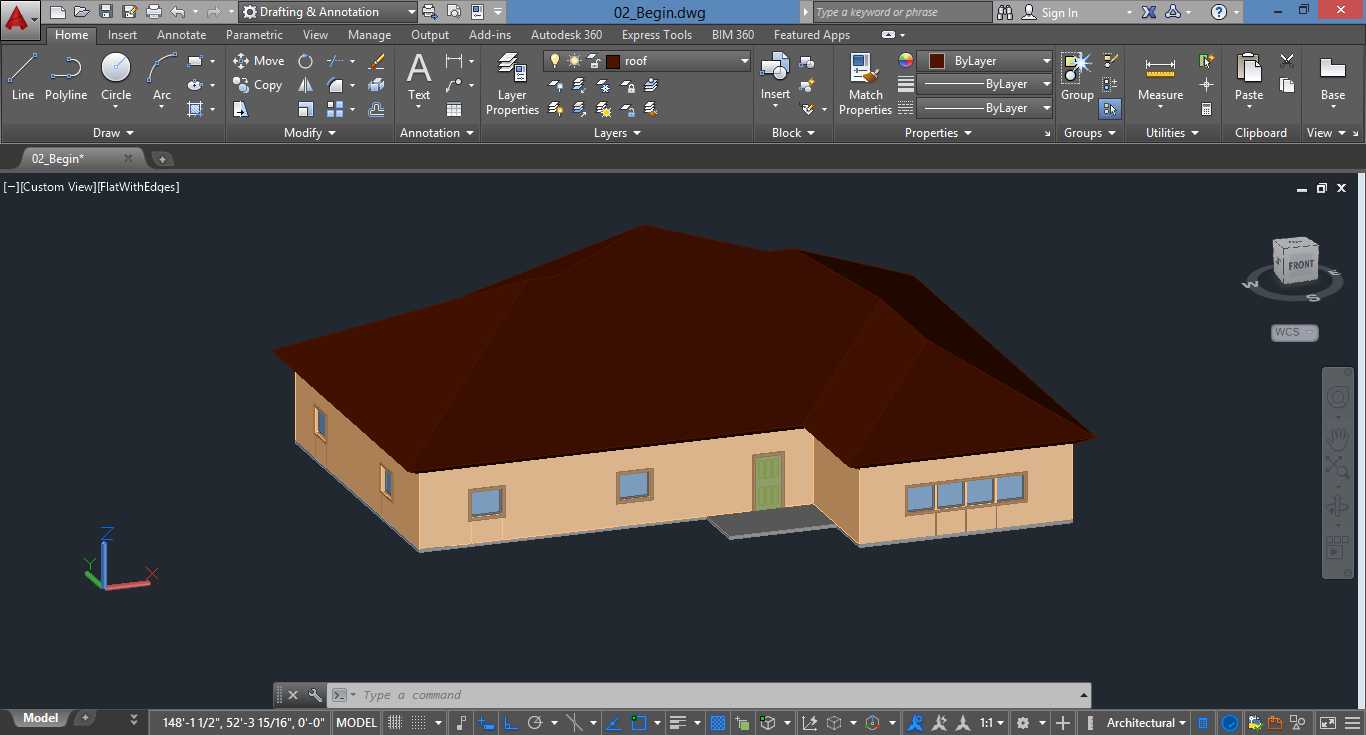Image resolution: width=1366 pixels, height=735 pixels.
Task: Toggle object snap in status bar
Action: [640, 722]
